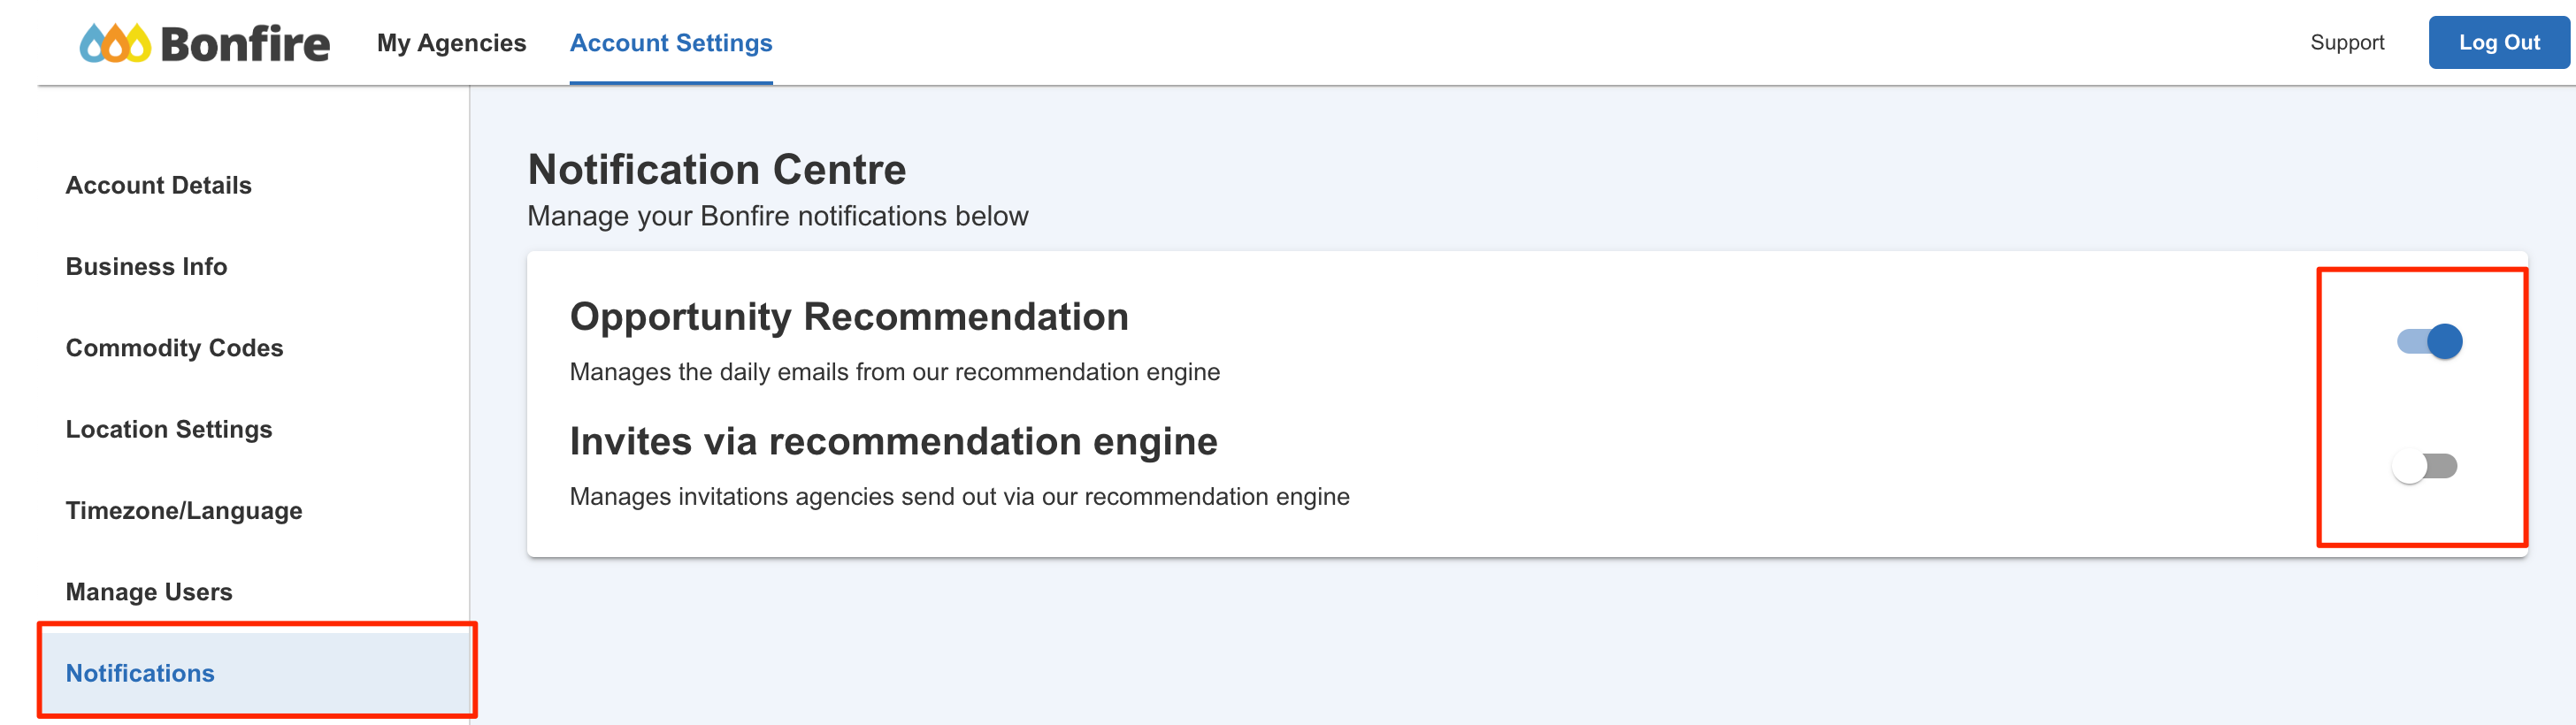
Task: Click the Log Out button
Action: (x=2499, y=43)
